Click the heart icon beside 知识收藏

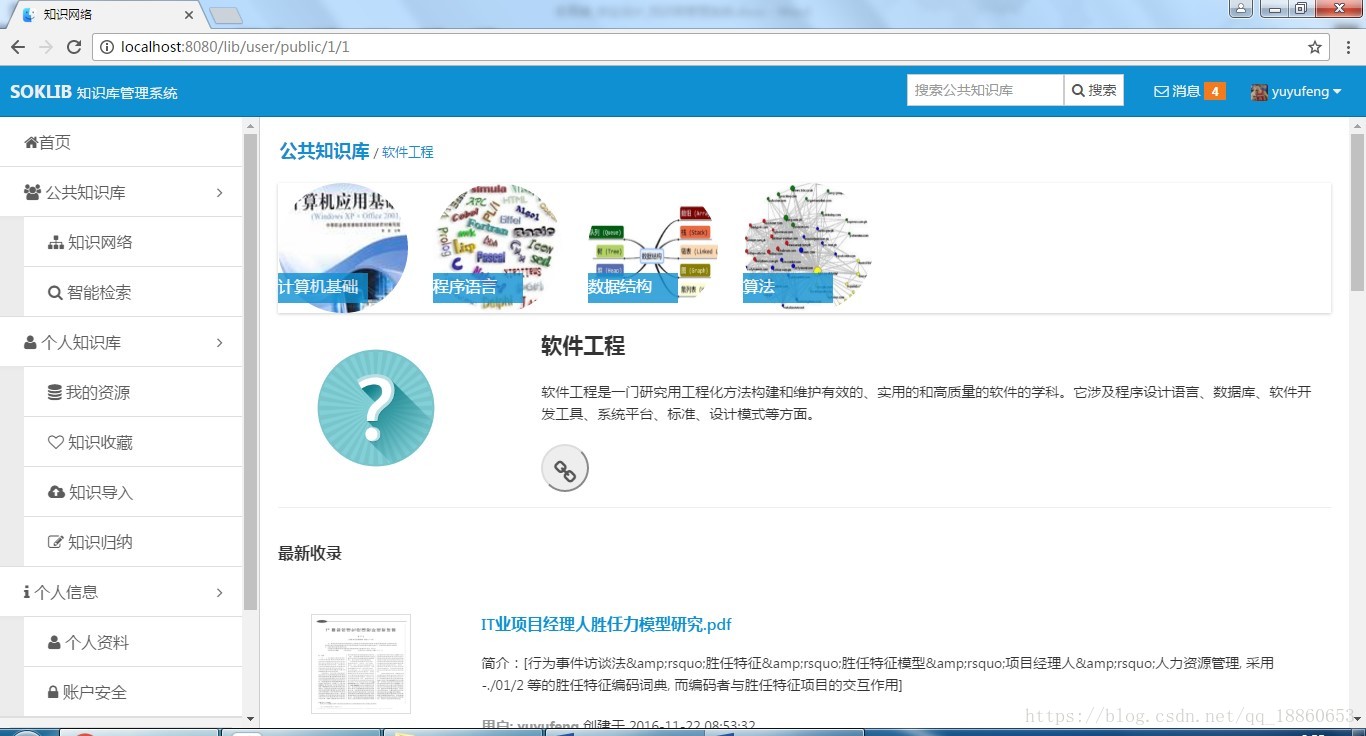tap(55, 443)
